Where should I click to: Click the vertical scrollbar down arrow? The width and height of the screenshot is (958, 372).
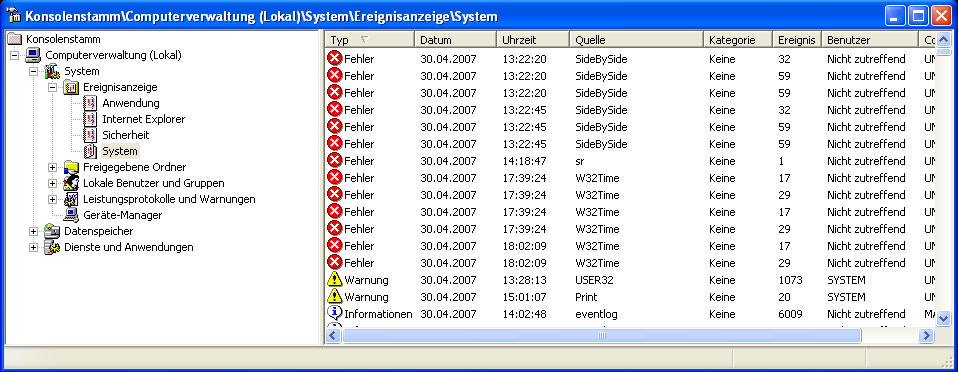tap(943, 319)
